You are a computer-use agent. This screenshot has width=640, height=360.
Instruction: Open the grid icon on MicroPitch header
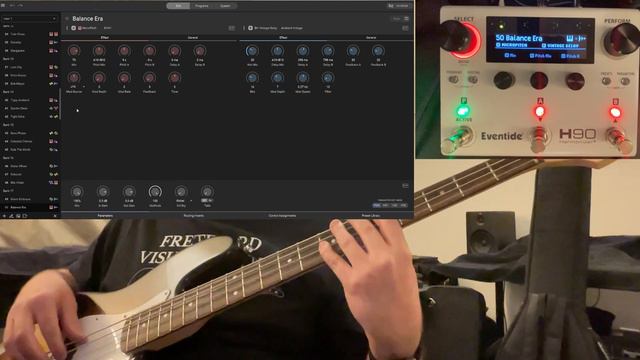(x=231, y=28)
